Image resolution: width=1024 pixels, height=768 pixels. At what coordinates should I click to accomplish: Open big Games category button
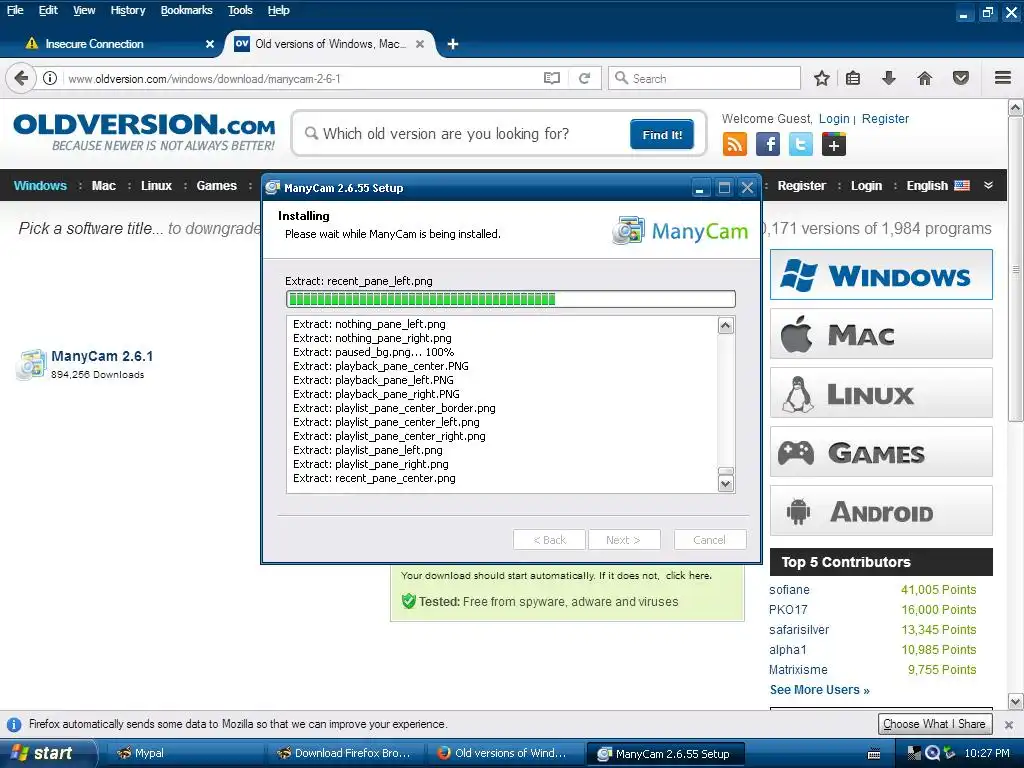pos(881,451)
